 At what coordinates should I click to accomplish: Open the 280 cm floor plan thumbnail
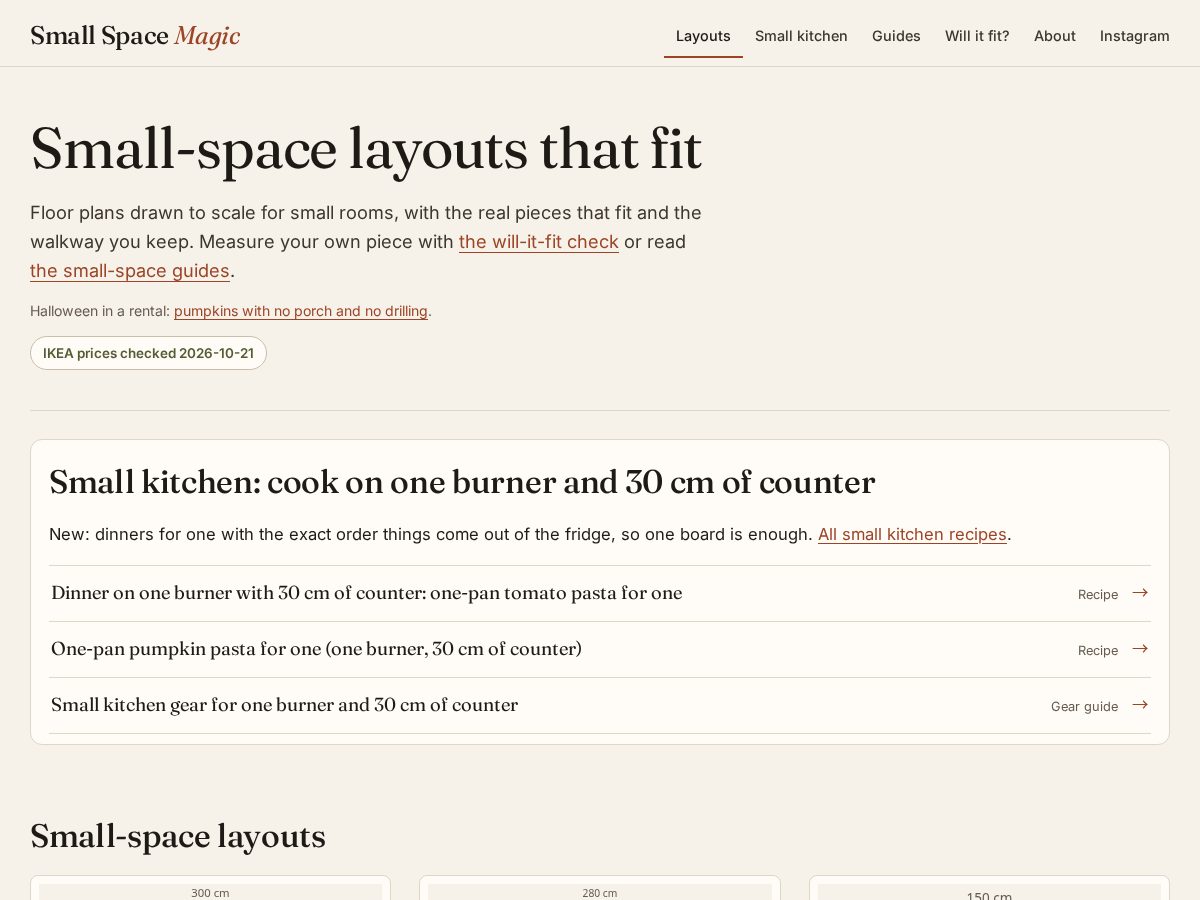tap(600, 889)
